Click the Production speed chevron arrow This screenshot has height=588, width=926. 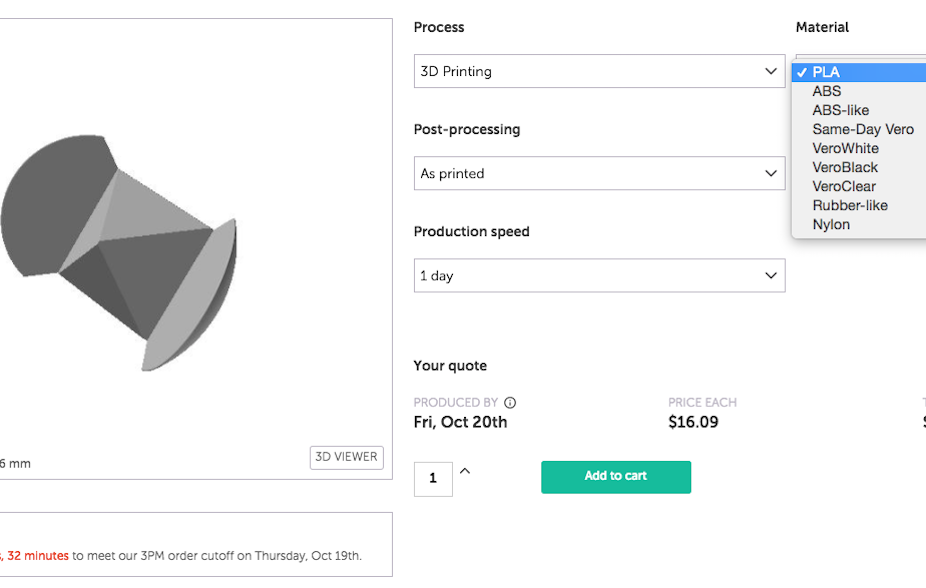coord(771,276)
